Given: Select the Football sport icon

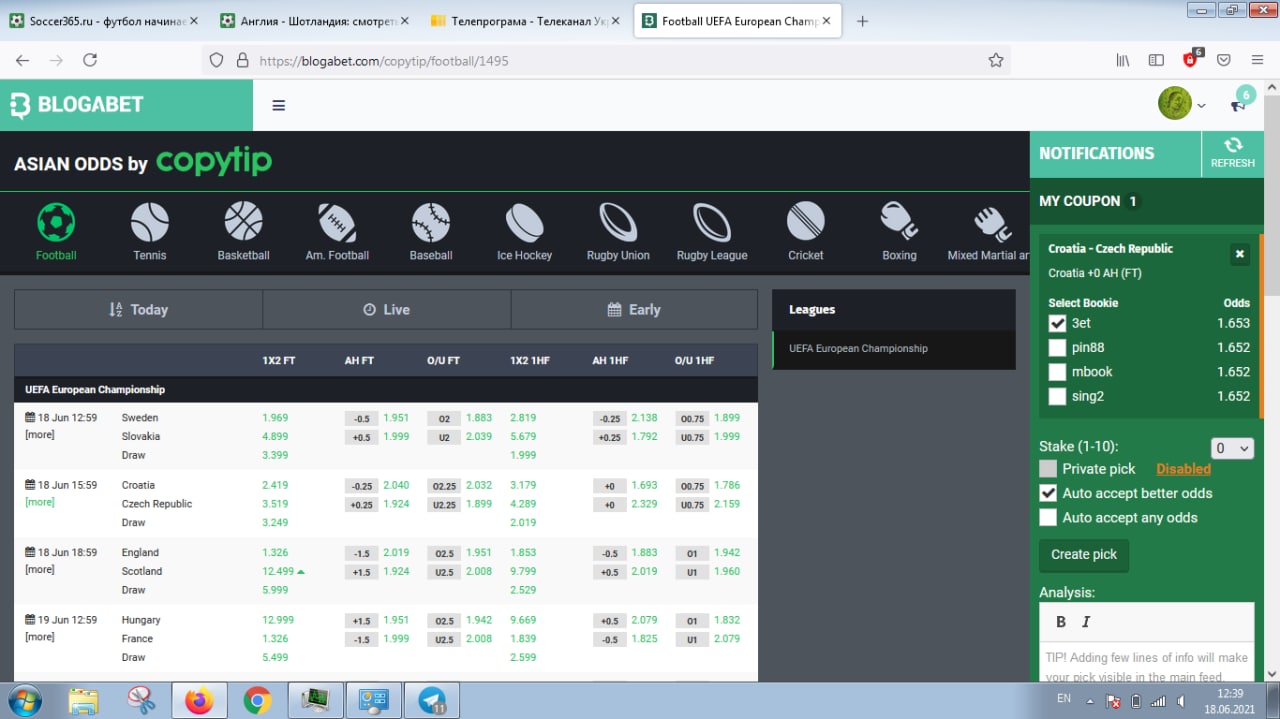Looking at the screenshot, I should (56, 222).
